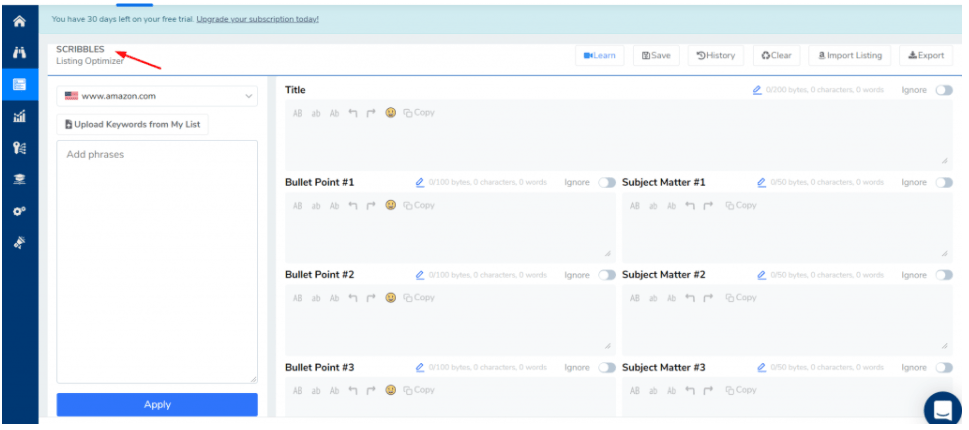Screen dimensions: 969x430
Task: Undo in the Bullet Point #1 toolbar
Action: tap(353, 206)
